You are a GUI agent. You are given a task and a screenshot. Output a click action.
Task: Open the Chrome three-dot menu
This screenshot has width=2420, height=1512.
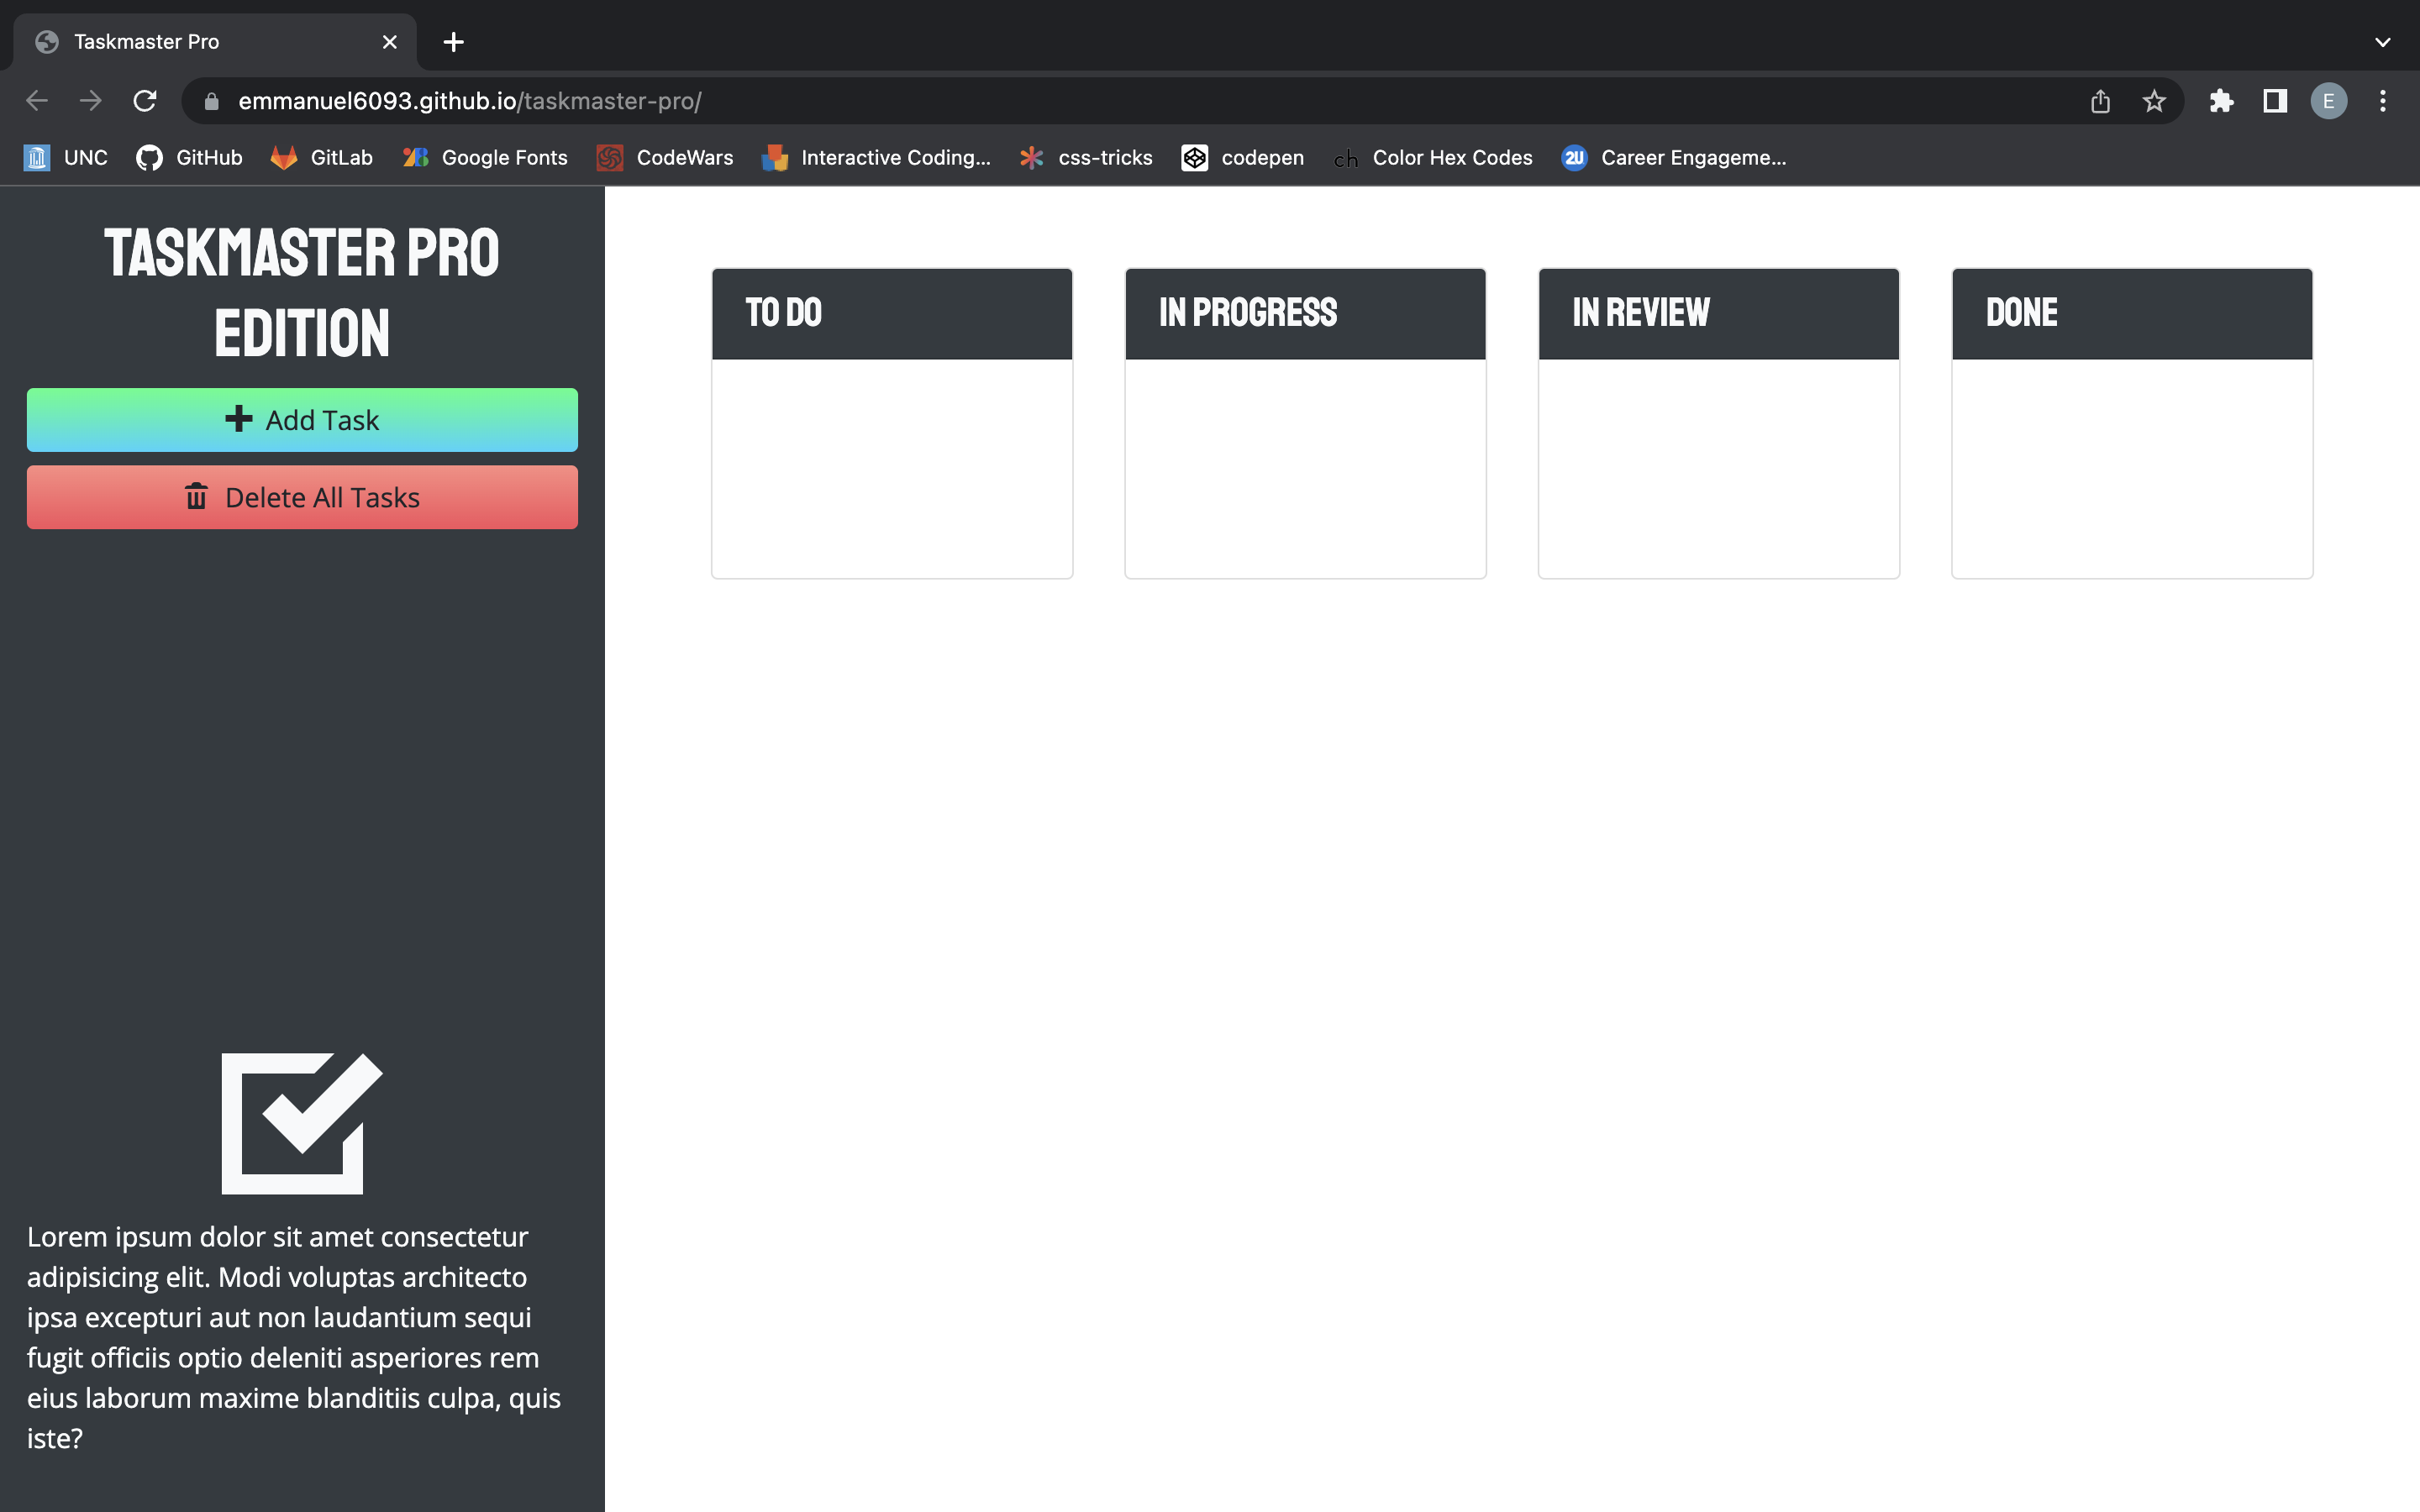pyautogui.click(x=2383, y=100)
